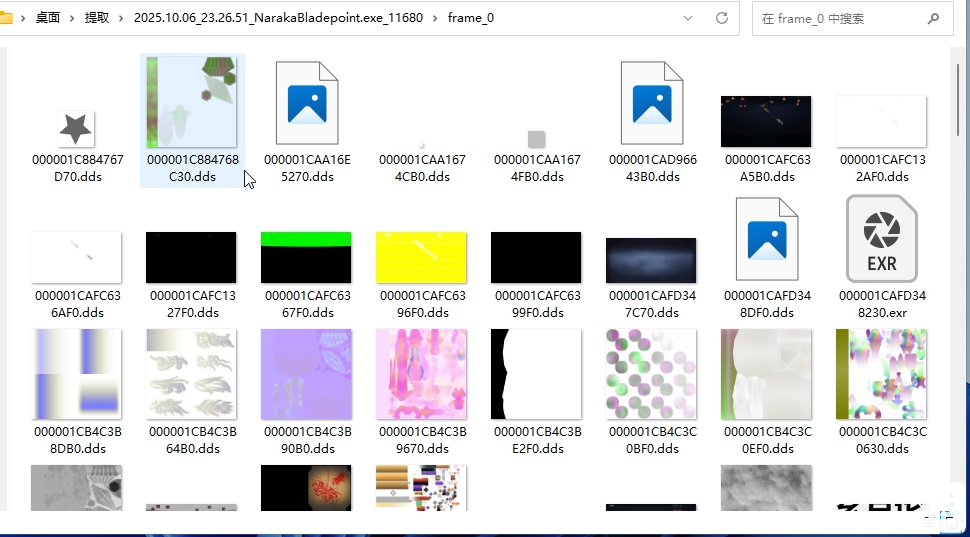Select blue cloudy thumbnail 000001CAFD347C70.dds
This screenshot has height=537, width=970.
651,260
